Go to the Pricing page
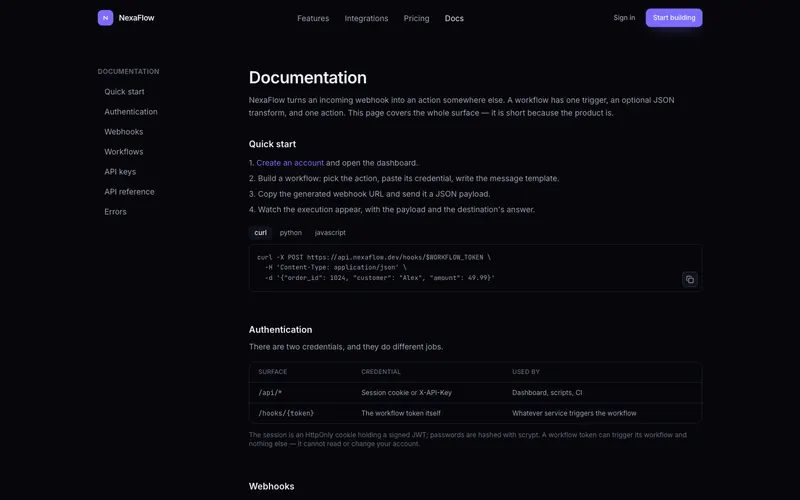Viewport: 800px width, 500px height. (x=416, y=18)
